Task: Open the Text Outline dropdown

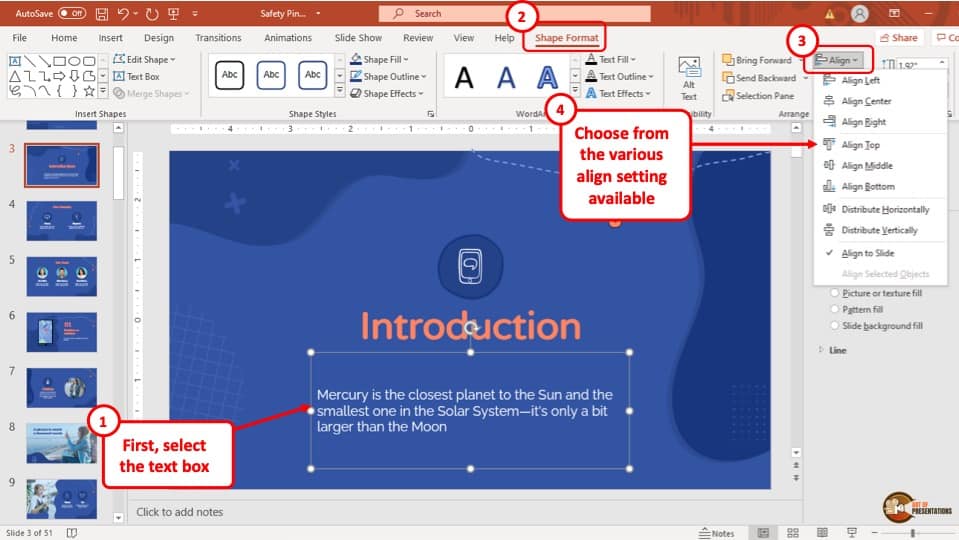Action: 620,76
